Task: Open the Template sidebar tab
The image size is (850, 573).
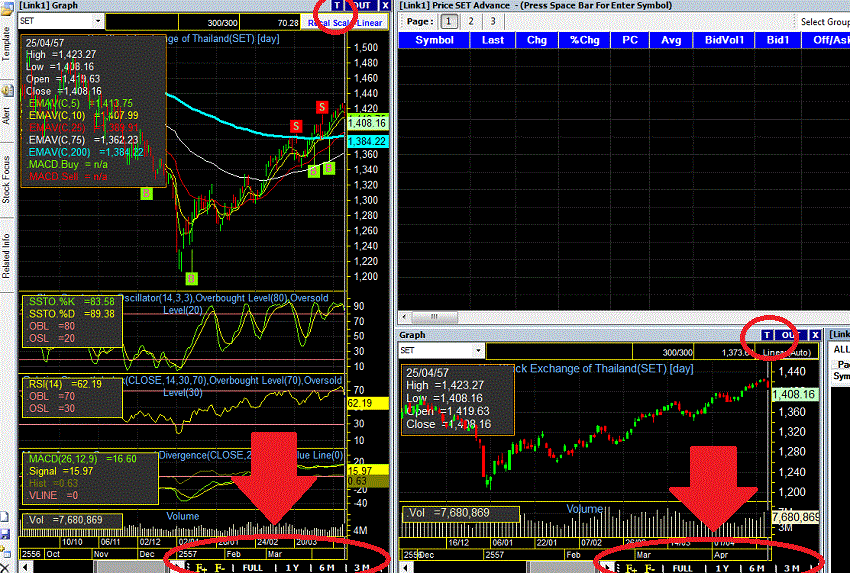Action: 7,44
